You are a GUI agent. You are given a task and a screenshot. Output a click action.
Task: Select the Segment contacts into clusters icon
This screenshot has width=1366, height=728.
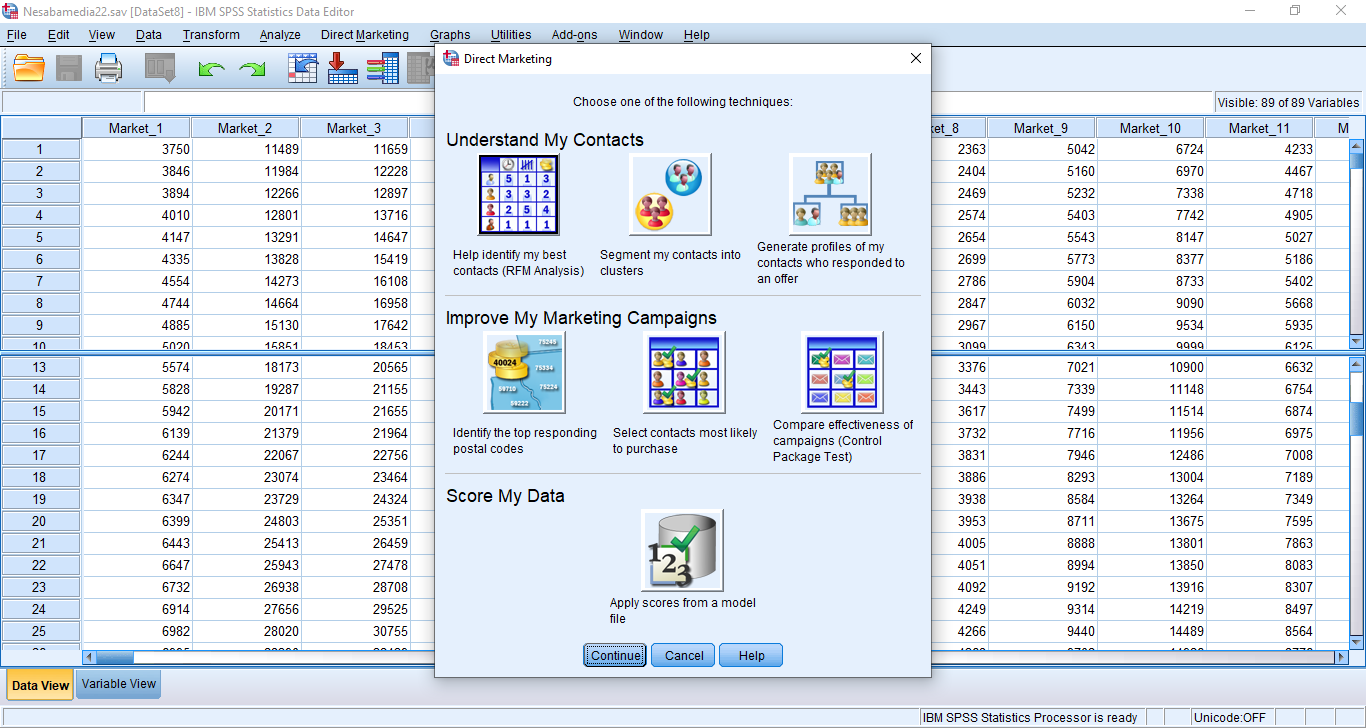click(x=669, y=196)
